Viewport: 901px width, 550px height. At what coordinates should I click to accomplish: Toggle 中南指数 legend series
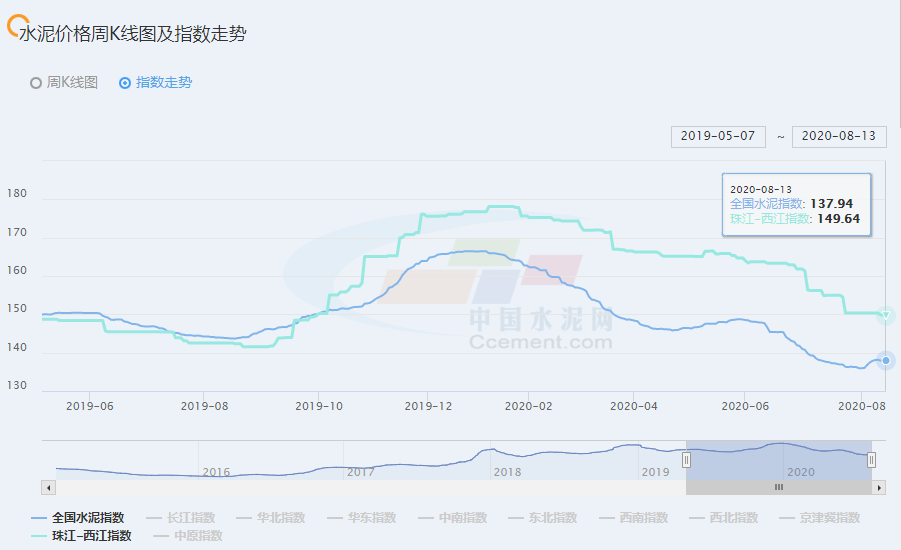(453, 518)
